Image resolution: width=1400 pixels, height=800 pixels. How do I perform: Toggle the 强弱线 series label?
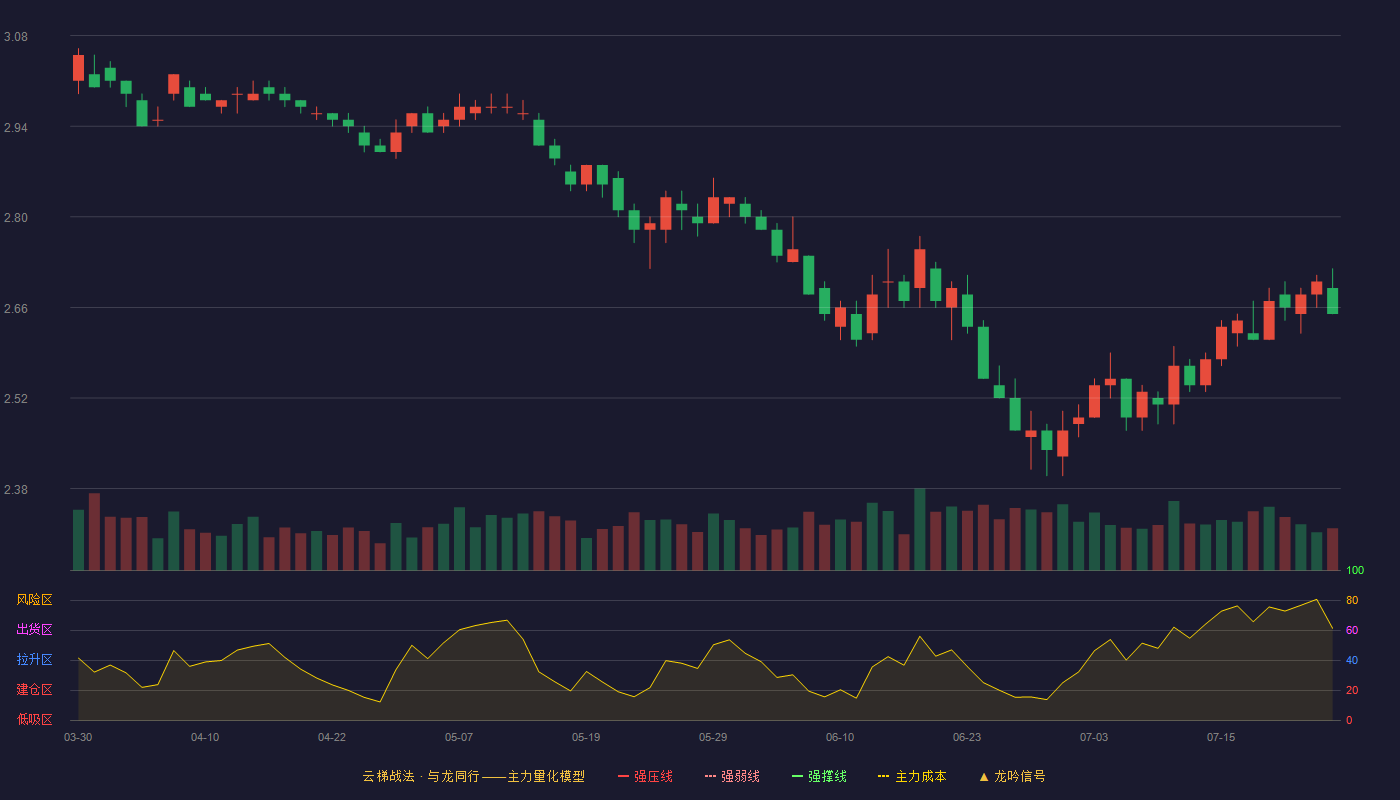click(740, 776)
